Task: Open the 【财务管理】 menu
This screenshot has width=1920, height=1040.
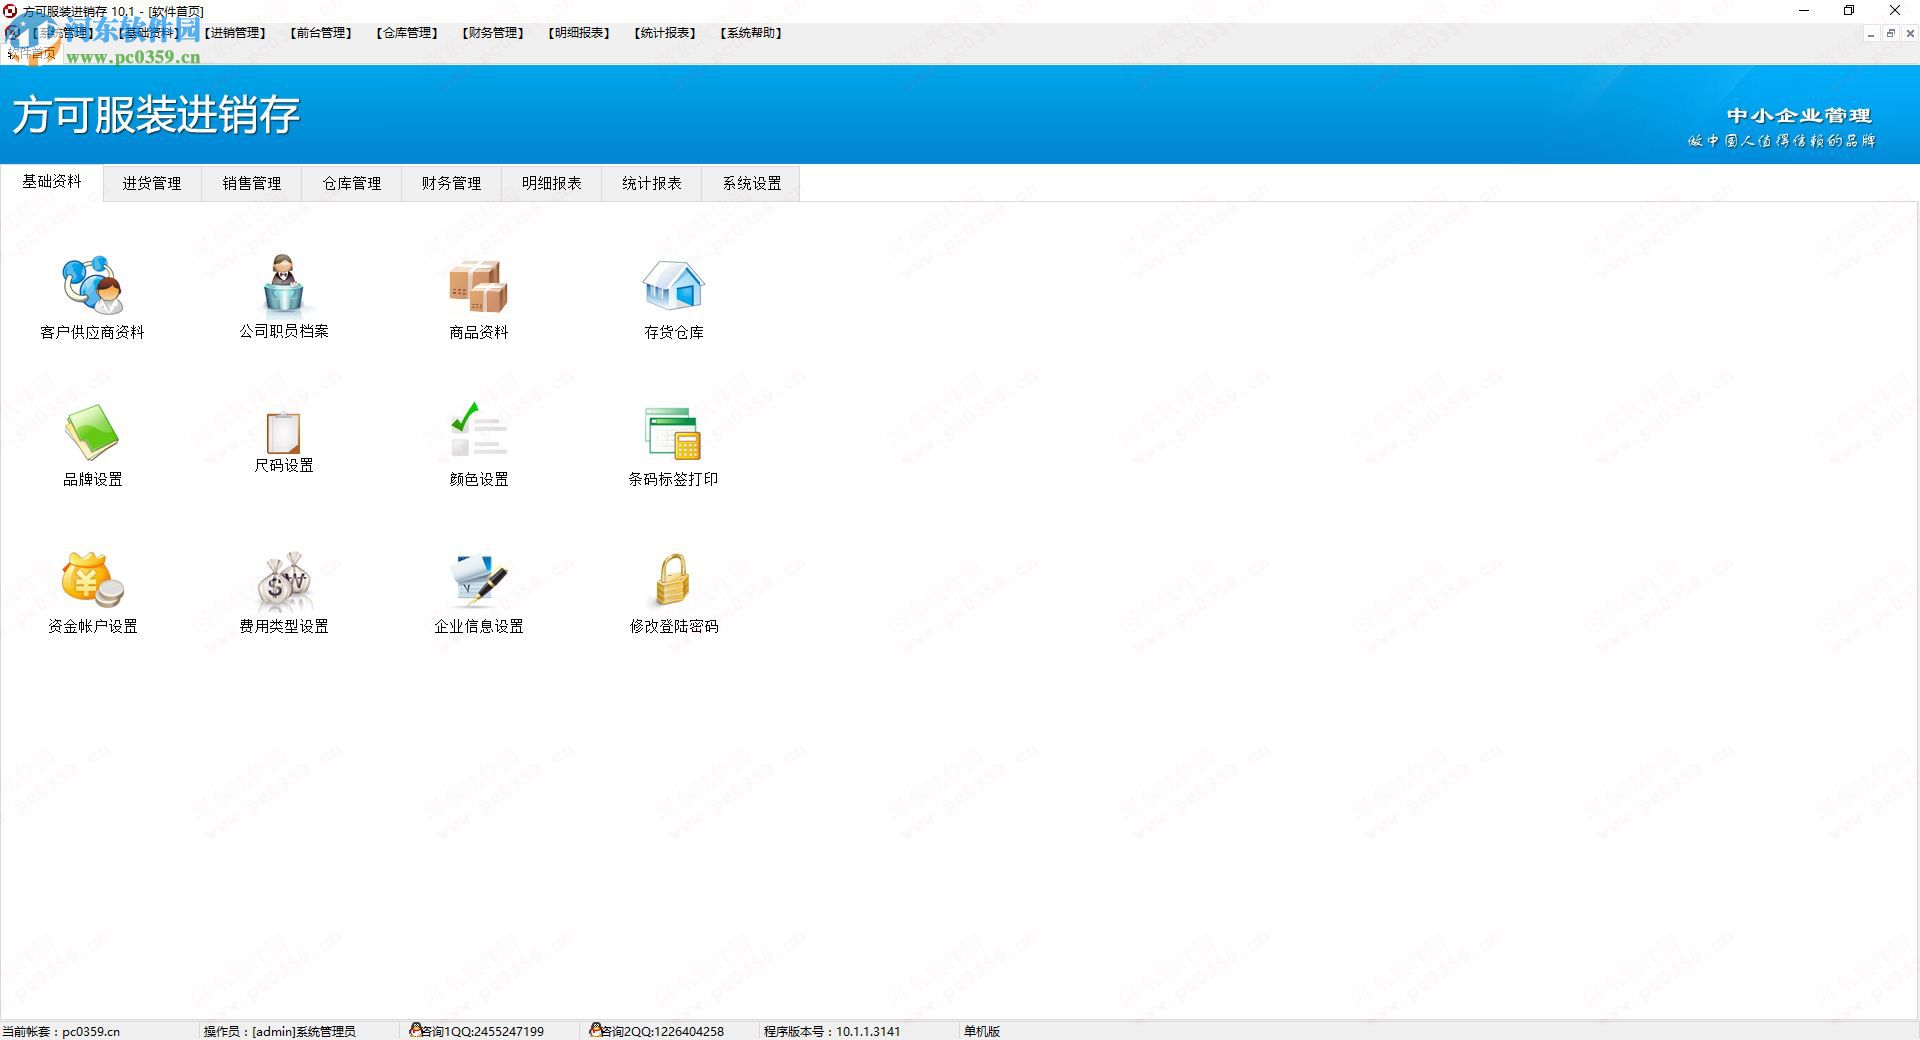Action: pos(492,32)
